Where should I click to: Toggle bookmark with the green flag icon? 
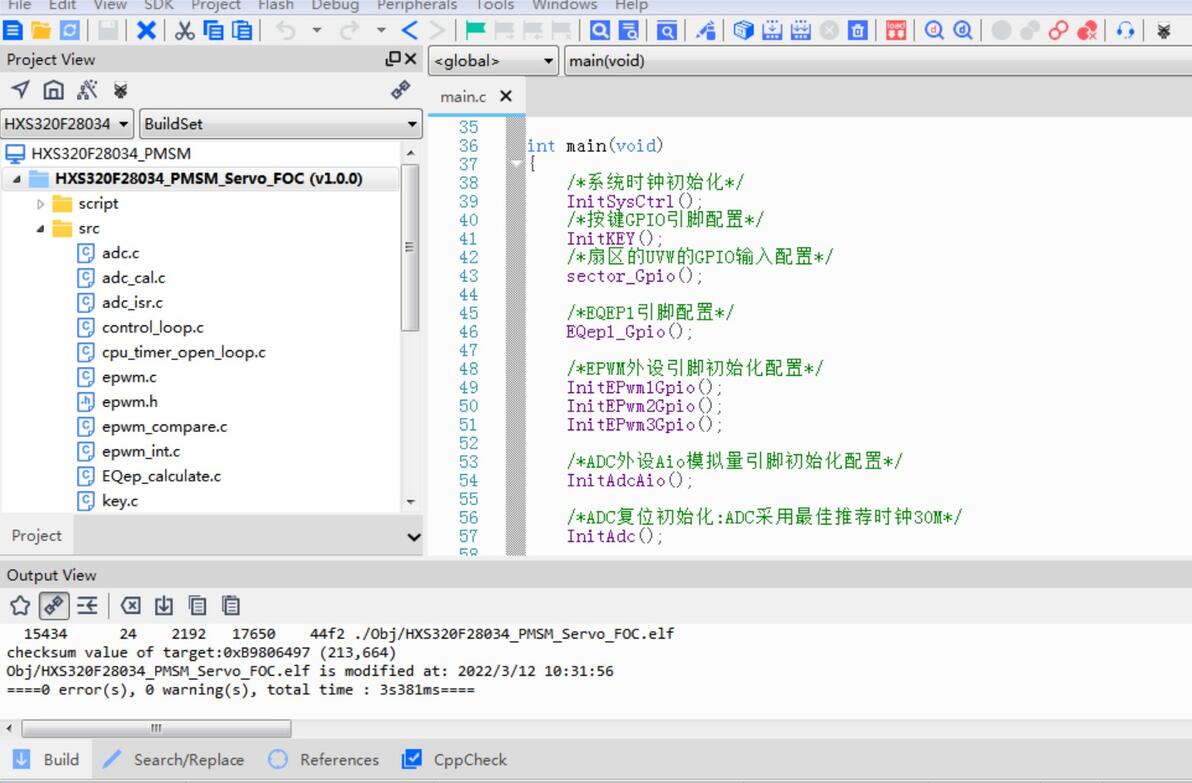point(475,30)
